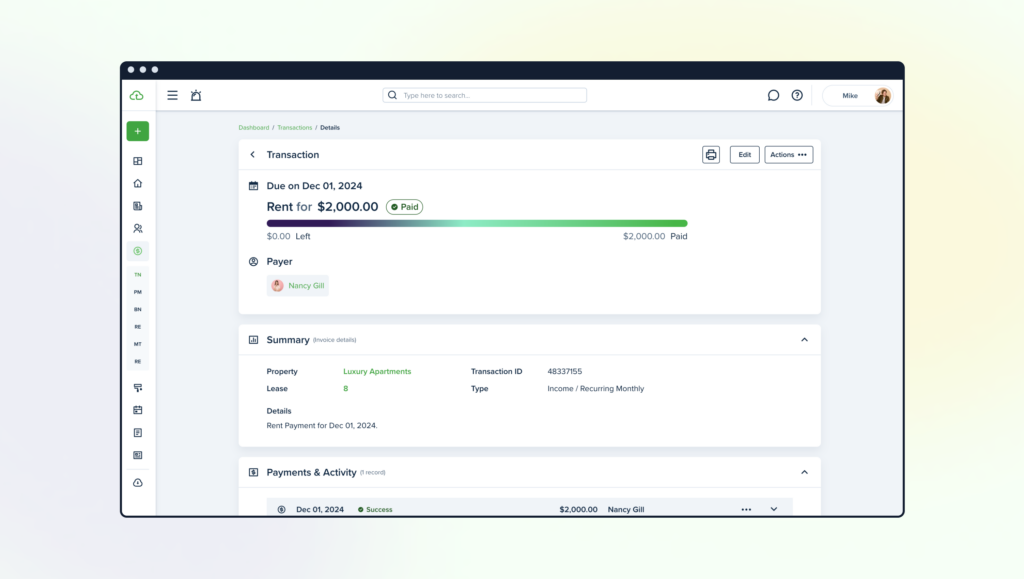Click '$0.00 Left' label under progress bar
This screenshot has width=1024, height=579.
[x=289, y=236]
